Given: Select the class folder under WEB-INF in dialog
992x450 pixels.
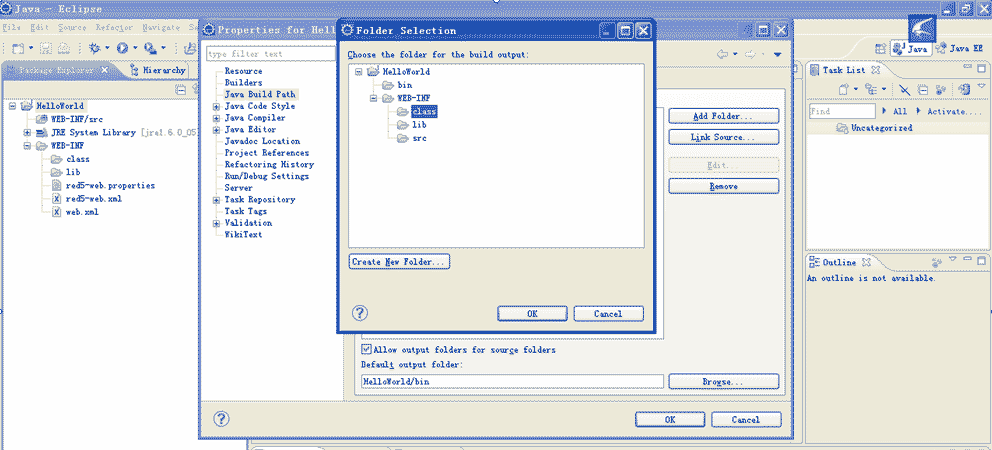Looking at the screenshot, I should [417, 111].
